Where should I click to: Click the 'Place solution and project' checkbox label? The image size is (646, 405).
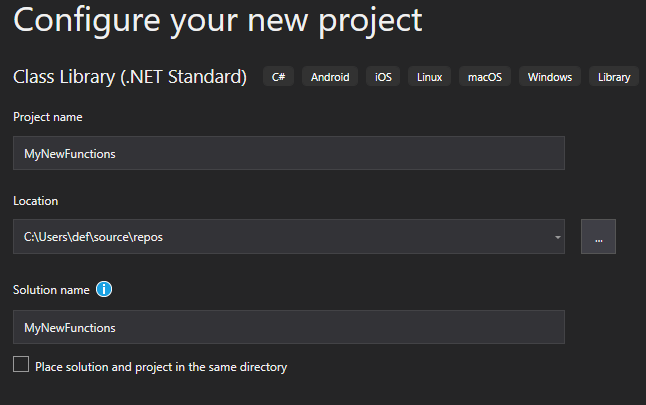pos(161,367)
